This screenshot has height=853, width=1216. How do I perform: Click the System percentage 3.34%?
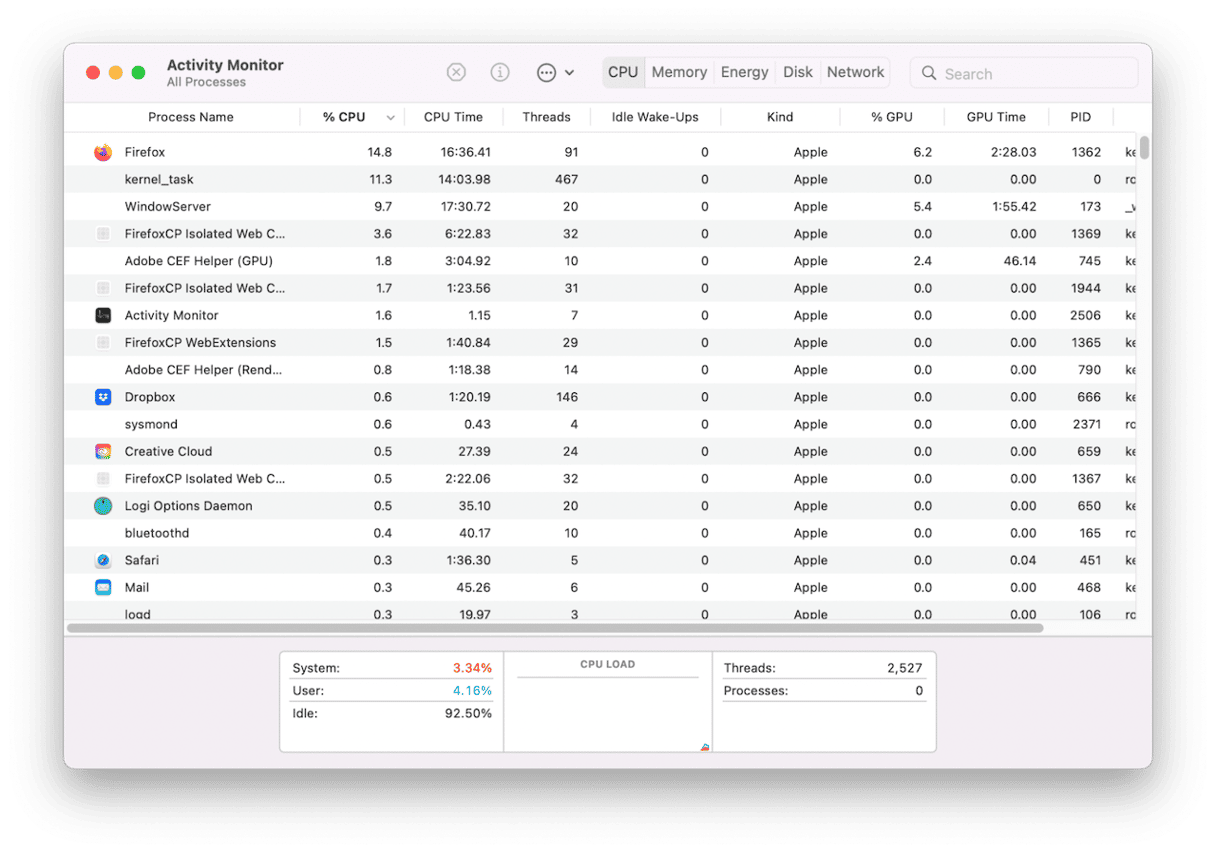[x=472, y=667]
